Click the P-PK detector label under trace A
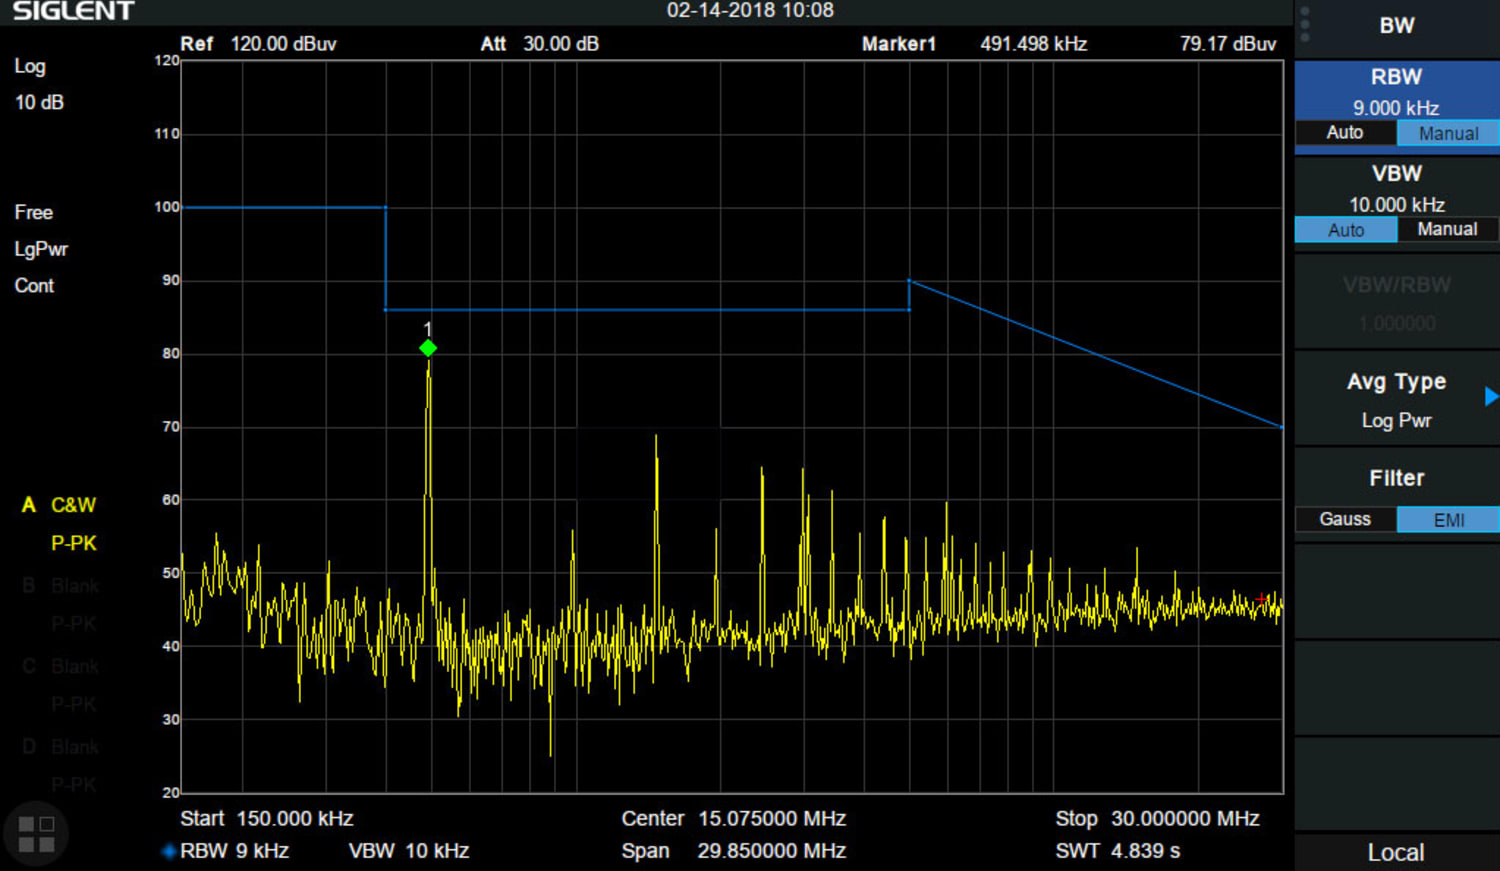The image size is (1500, 871). pos(74,543)
